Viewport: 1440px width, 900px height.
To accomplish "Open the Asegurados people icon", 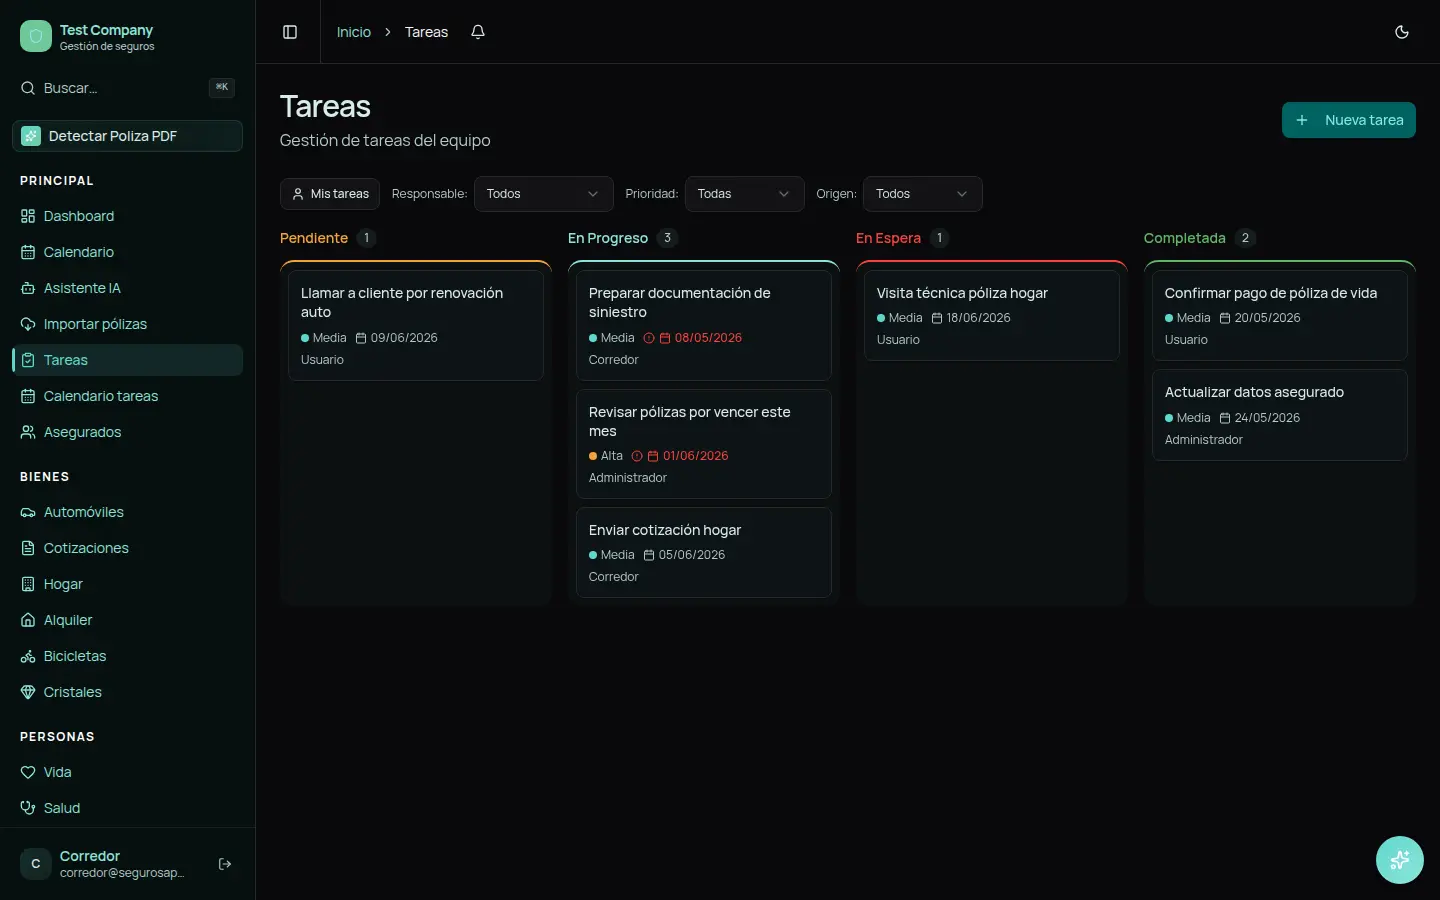I will pos(28,432).
